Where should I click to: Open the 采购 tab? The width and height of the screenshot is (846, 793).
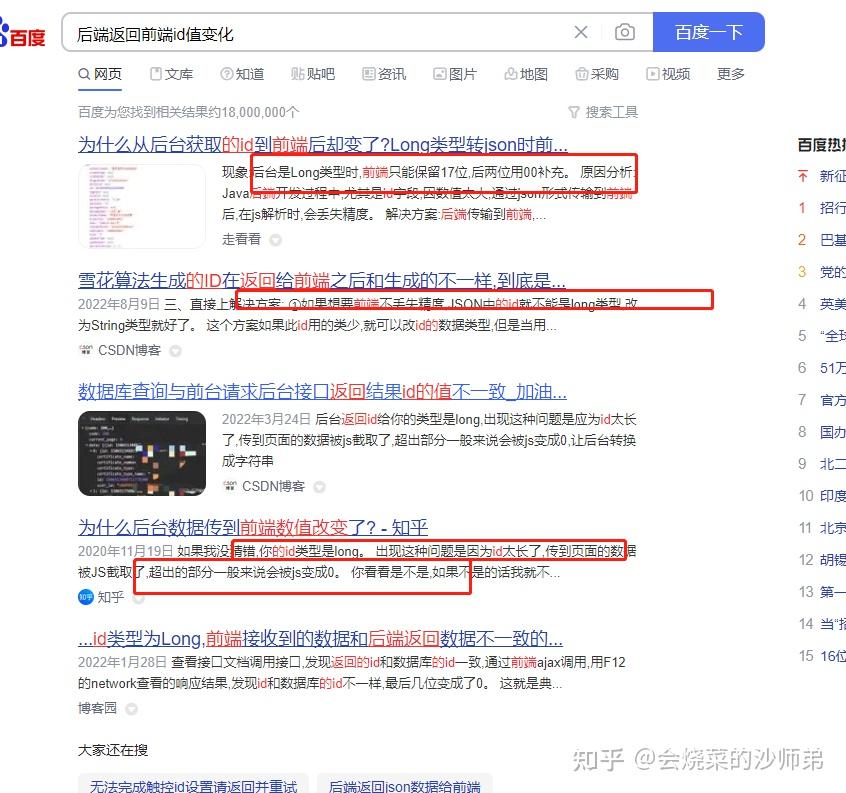[597, 74]
